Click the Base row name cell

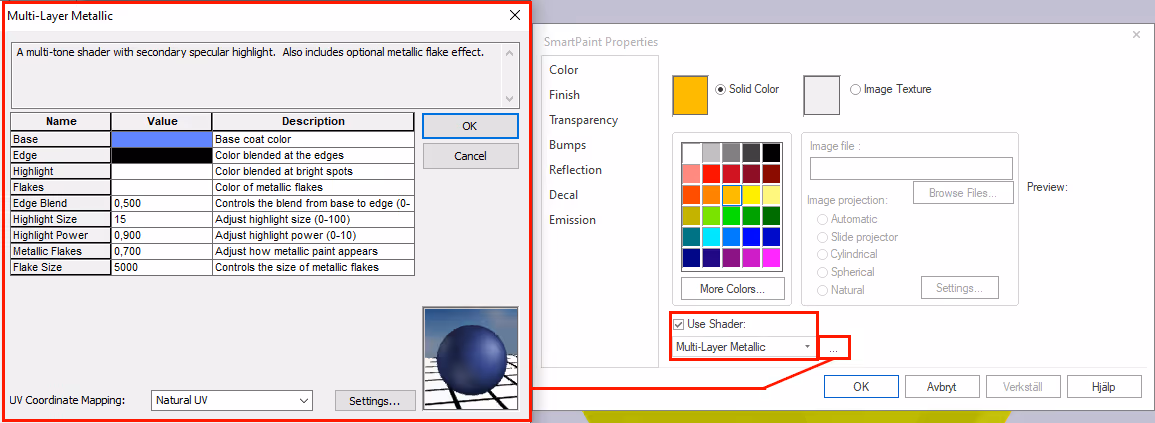click(61, 139)
